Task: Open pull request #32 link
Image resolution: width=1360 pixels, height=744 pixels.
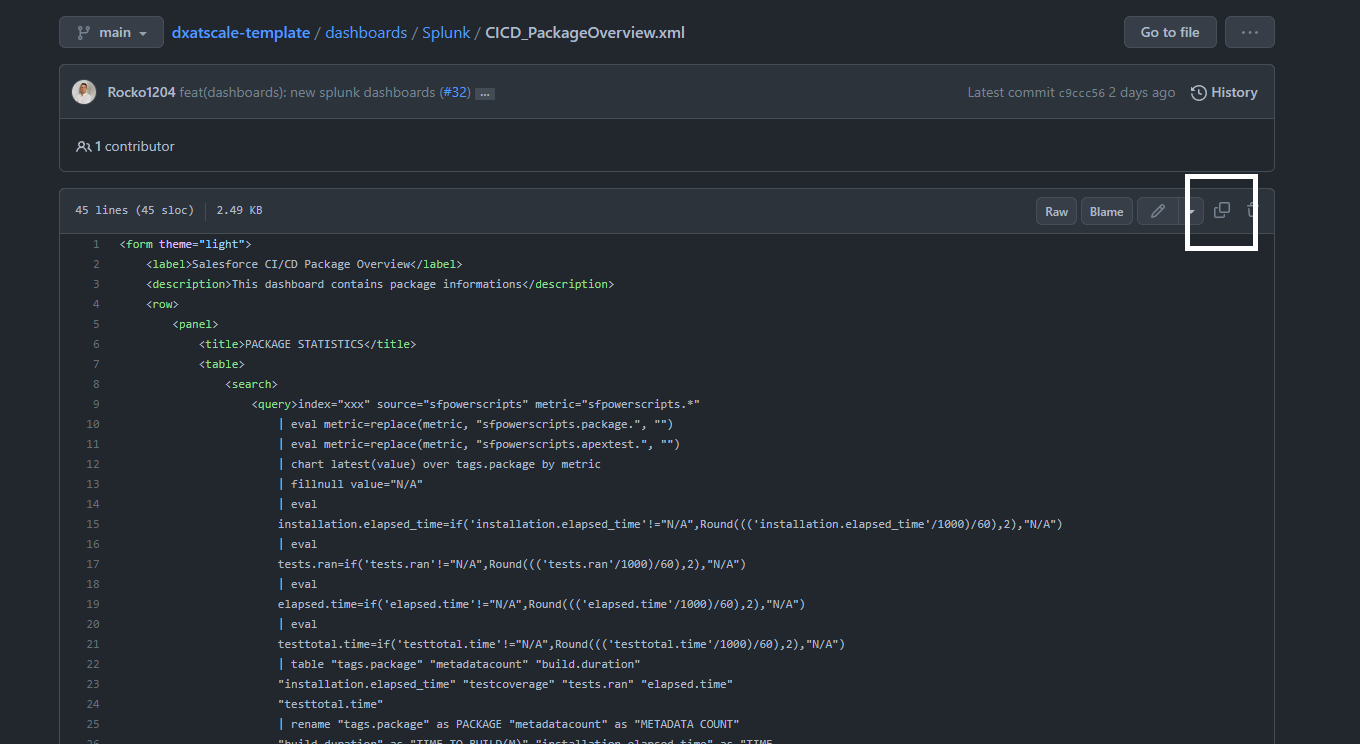Action: 456,92
